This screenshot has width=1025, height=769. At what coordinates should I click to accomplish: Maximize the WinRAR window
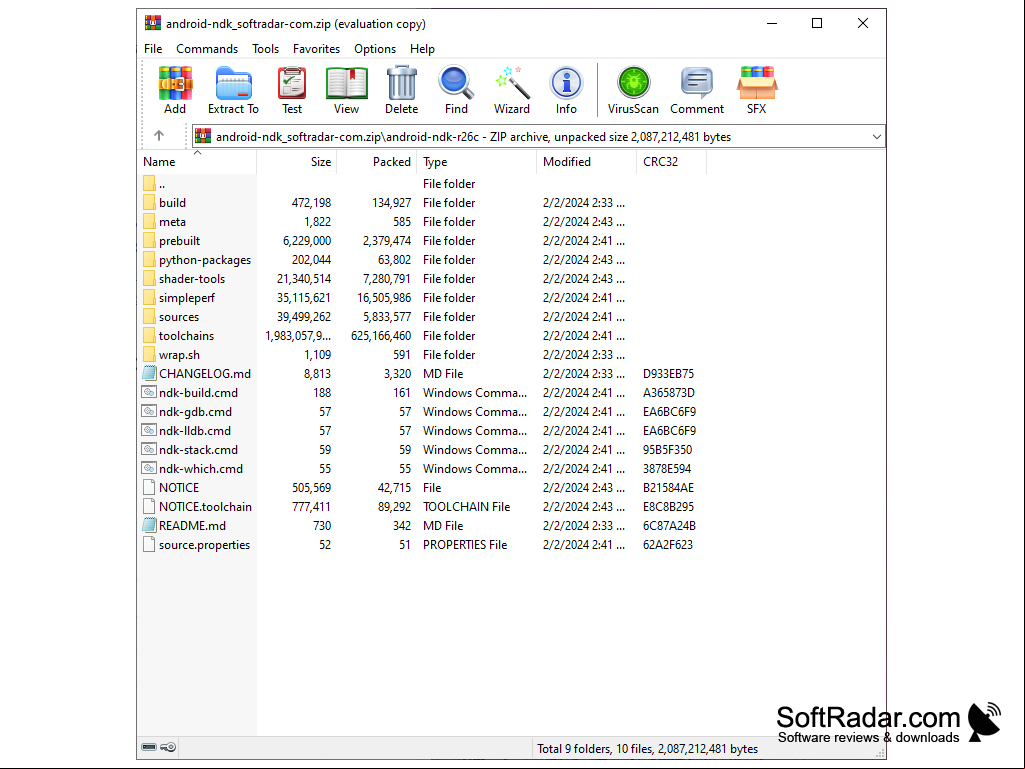click(x=816, y=23)
